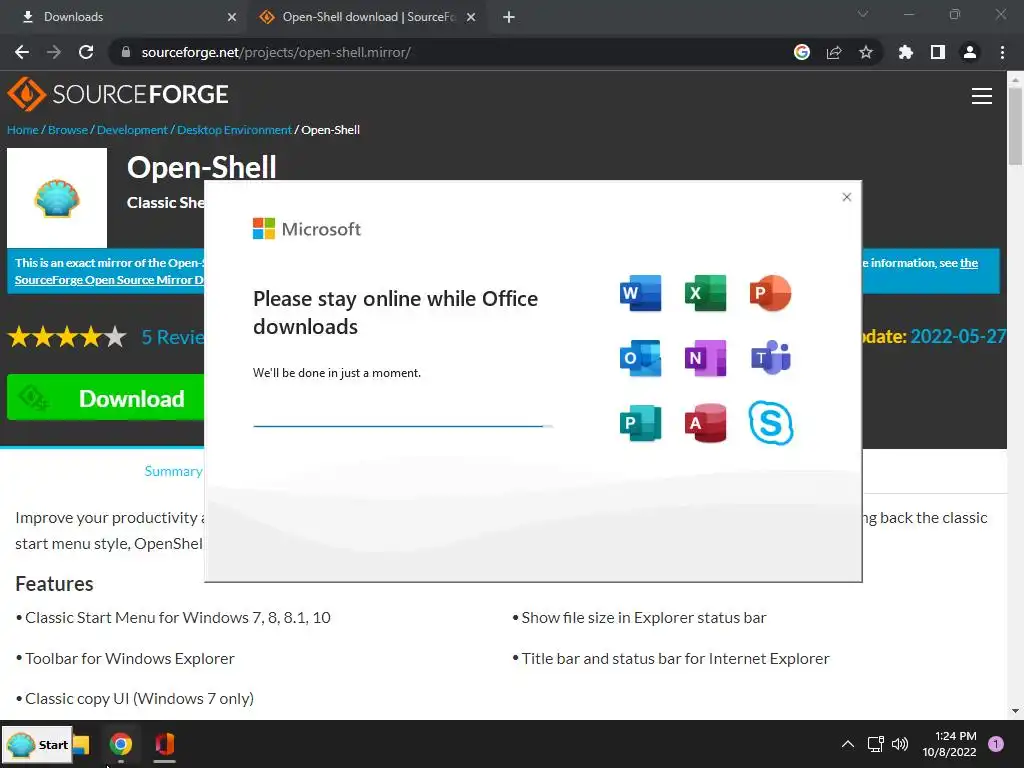Click 'Toolbar for Windows Explorer' feature text
This screenshot has height=768, width=1024.
pyautogui.click(x=130, y=658)
